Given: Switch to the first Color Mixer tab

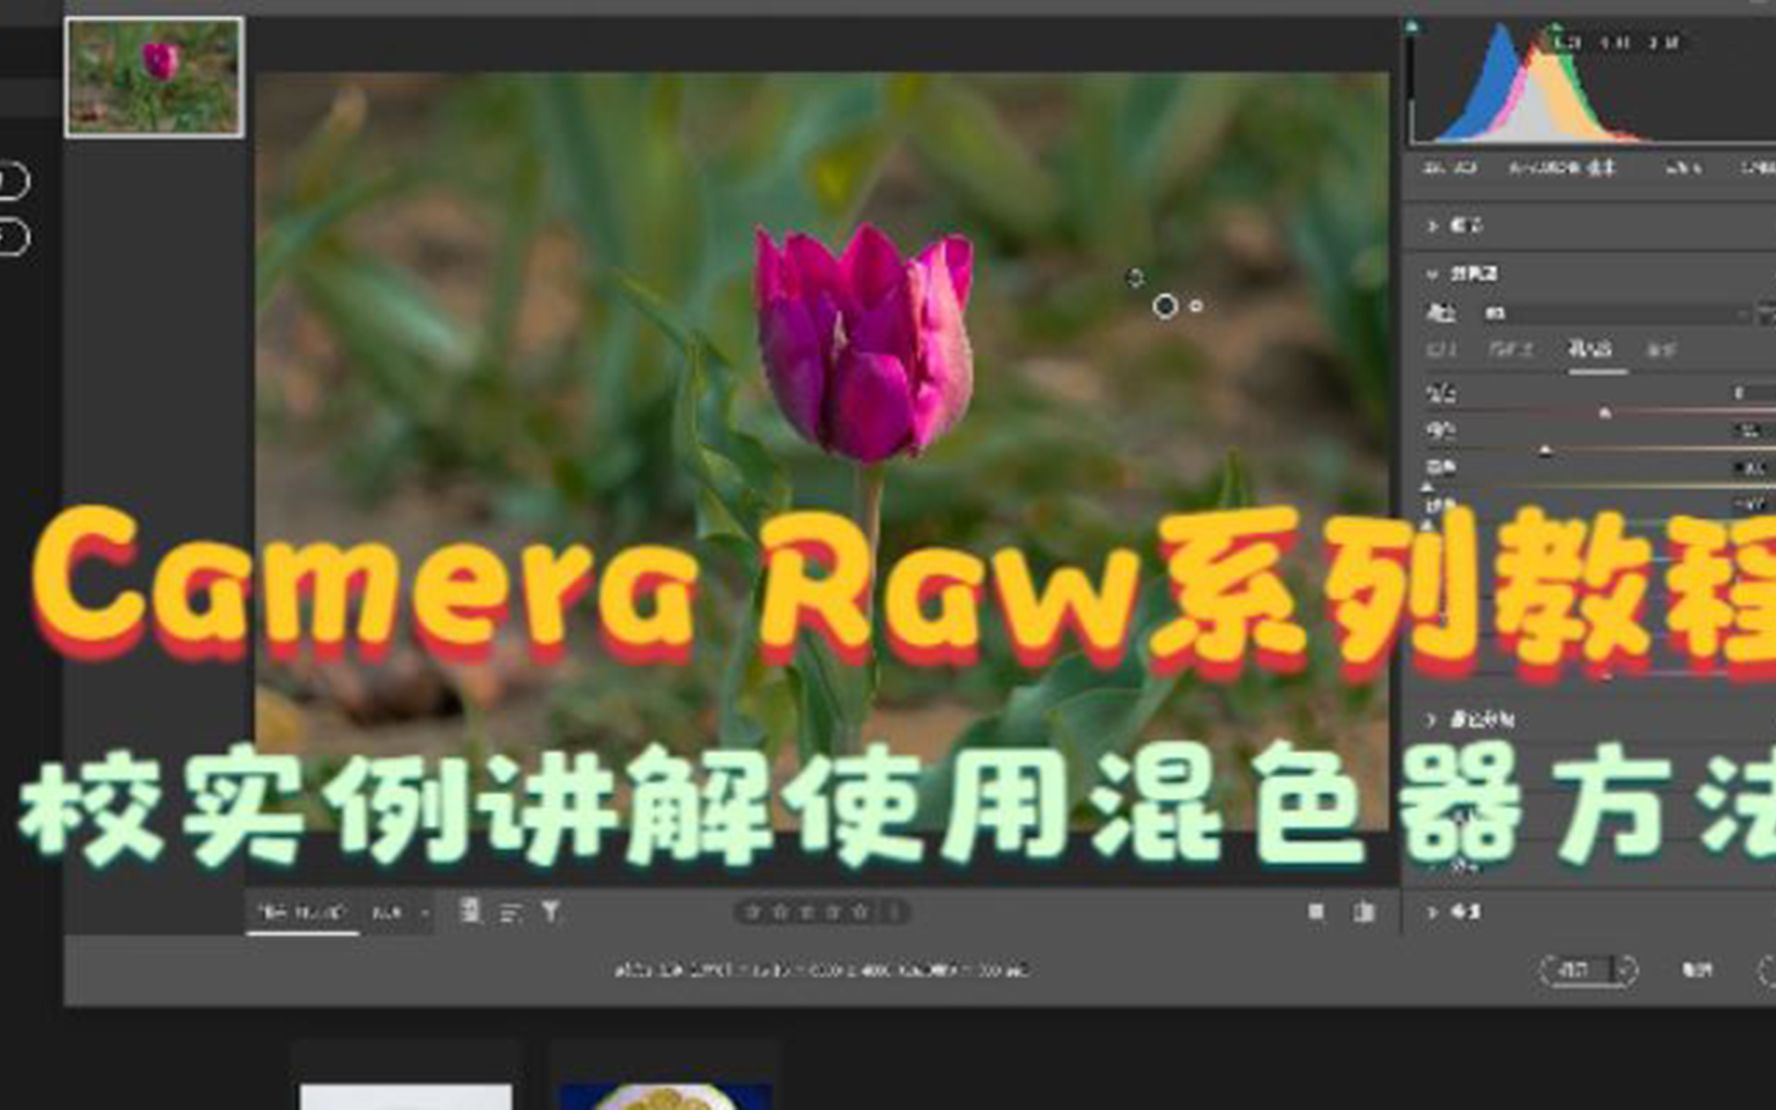Looking at the screenshot, I should [1441, 349].
